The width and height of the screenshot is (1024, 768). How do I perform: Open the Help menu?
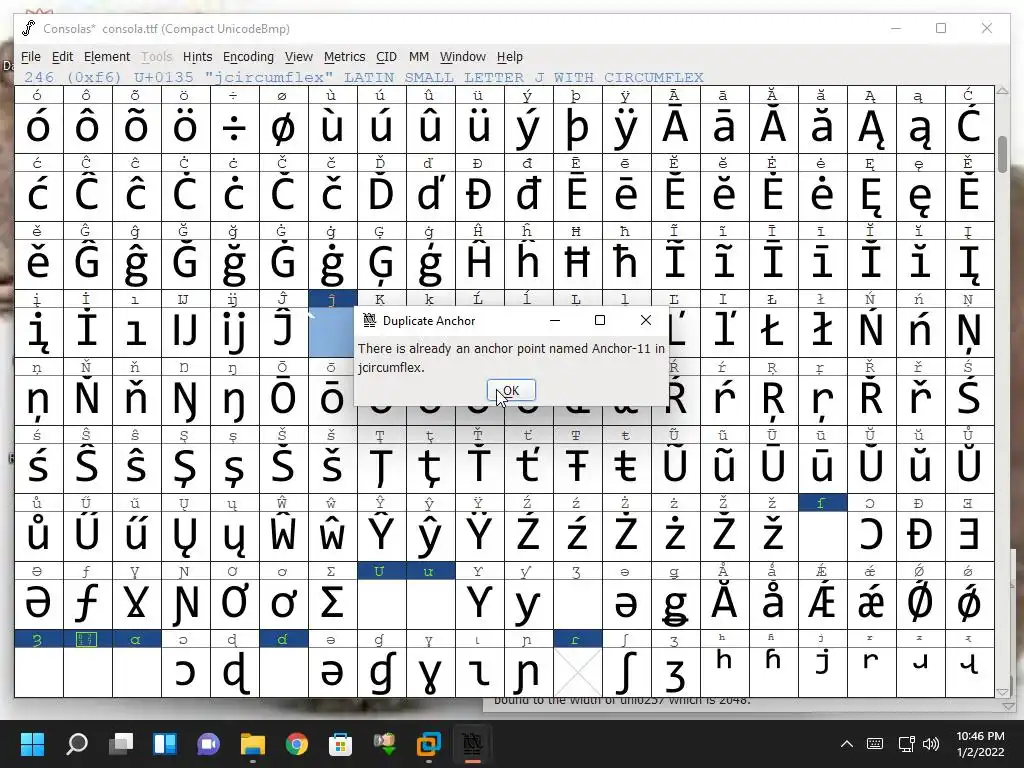[x=509, y=57]
